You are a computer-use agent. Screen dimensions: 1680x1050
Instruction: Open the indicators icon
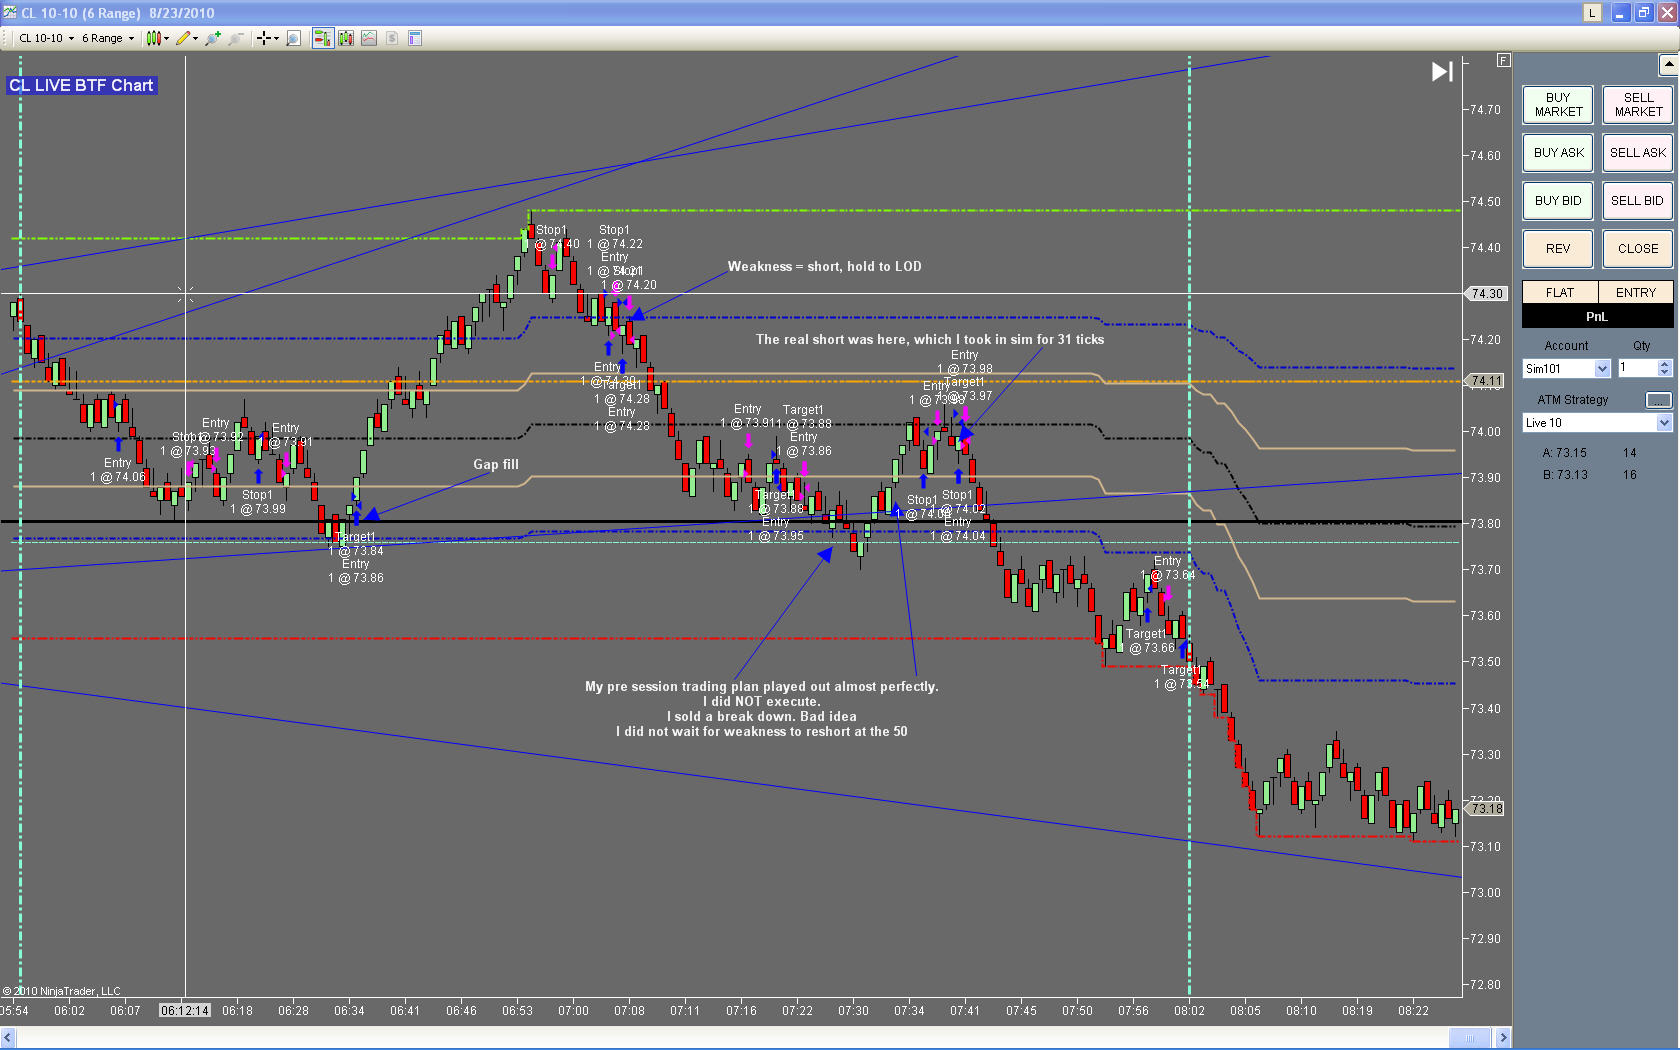click(369, 38)
